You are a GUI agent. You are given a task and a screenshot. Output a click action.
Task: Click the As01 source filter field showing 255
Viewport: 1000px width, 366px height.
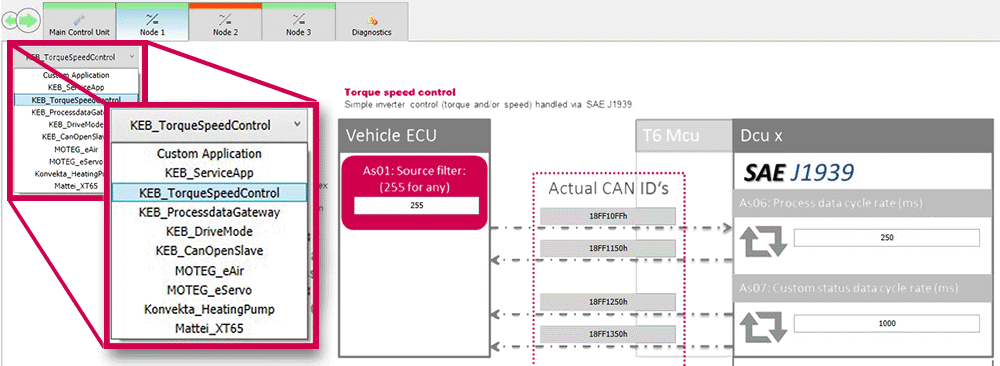point(416,206)
